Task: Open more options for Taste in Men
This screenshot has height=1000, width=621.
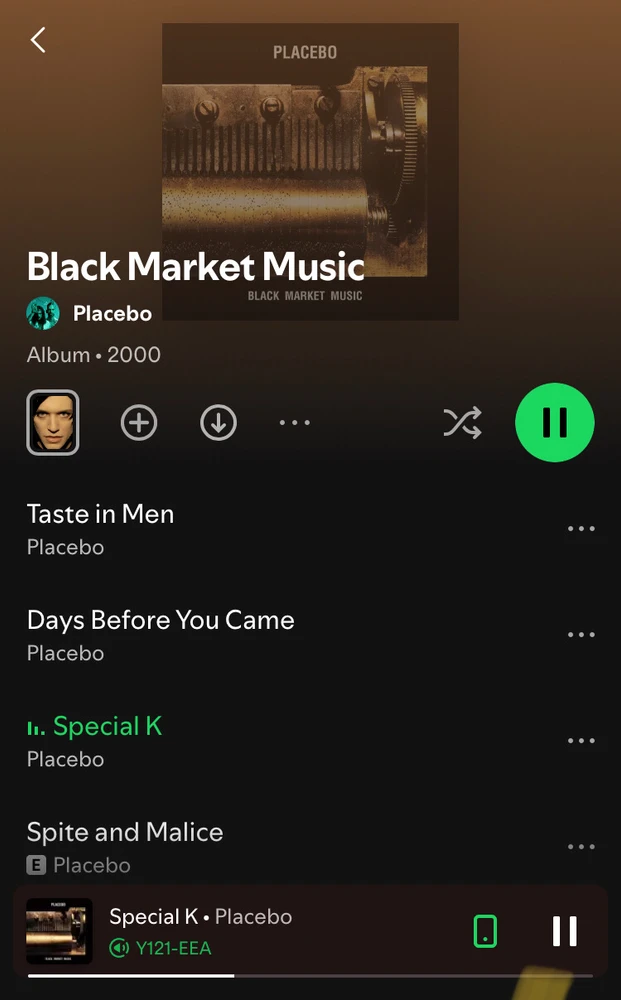Action: [x=581, y=529]
